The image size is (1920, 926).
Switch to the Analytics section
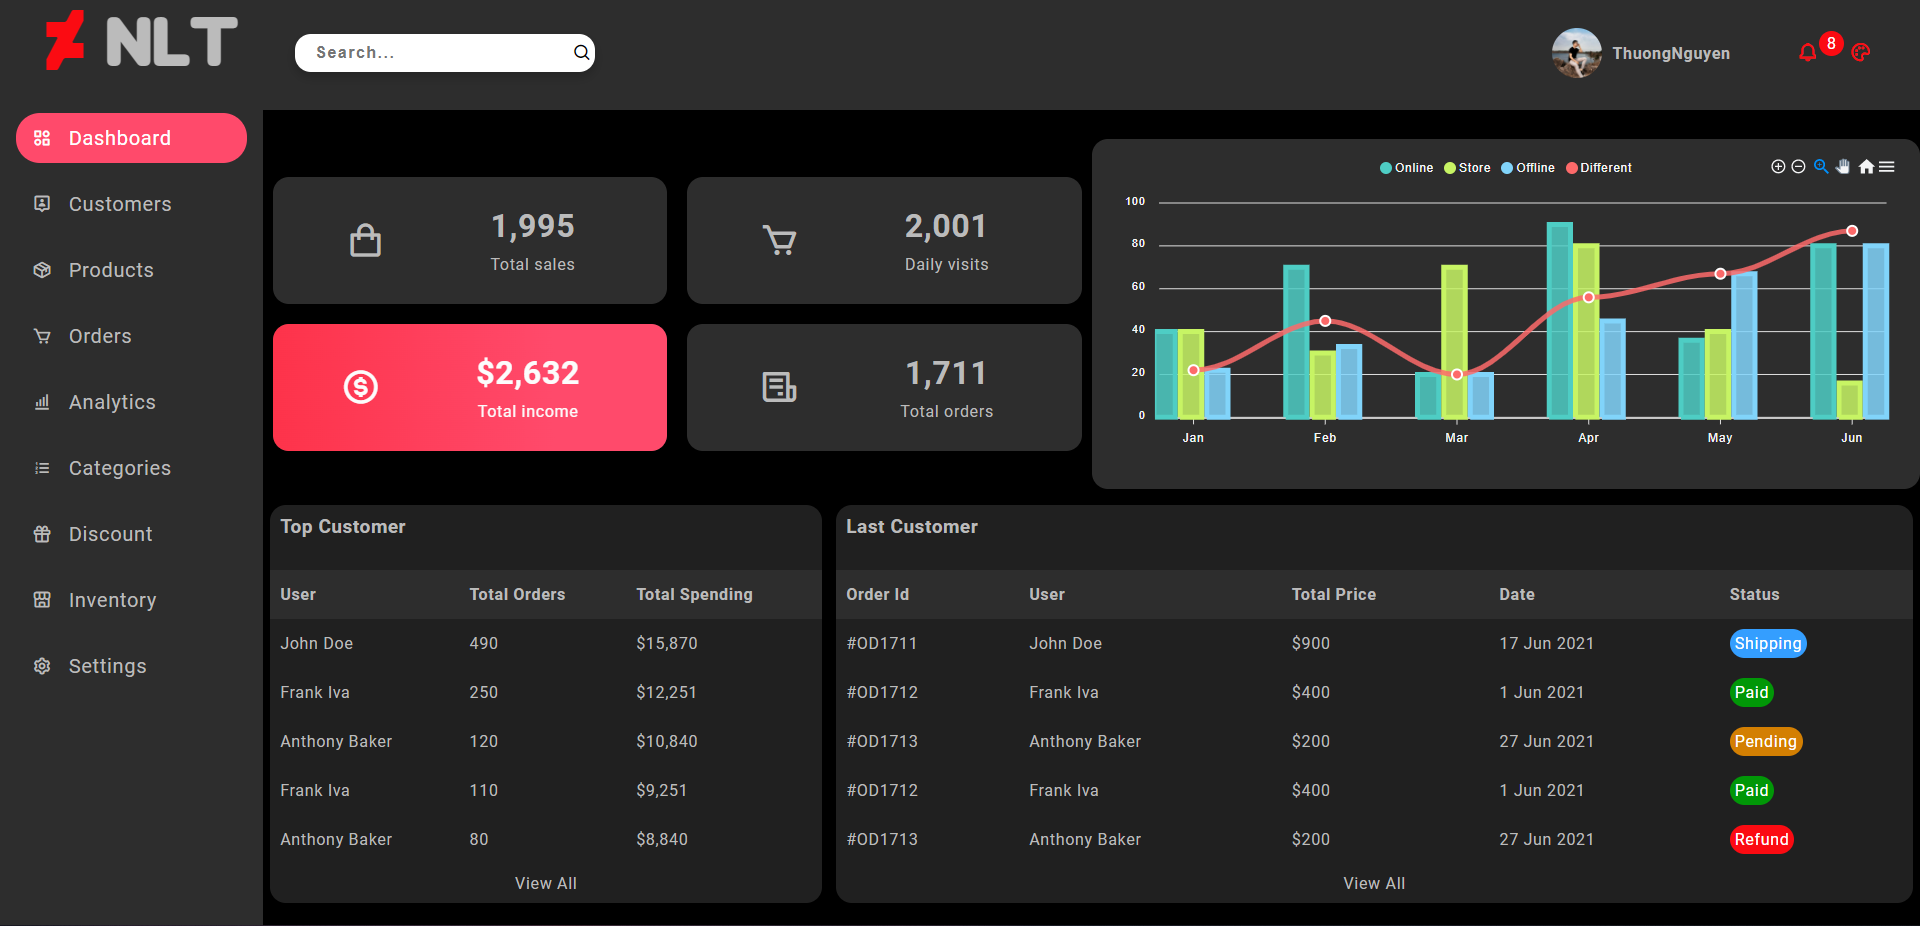111,402
